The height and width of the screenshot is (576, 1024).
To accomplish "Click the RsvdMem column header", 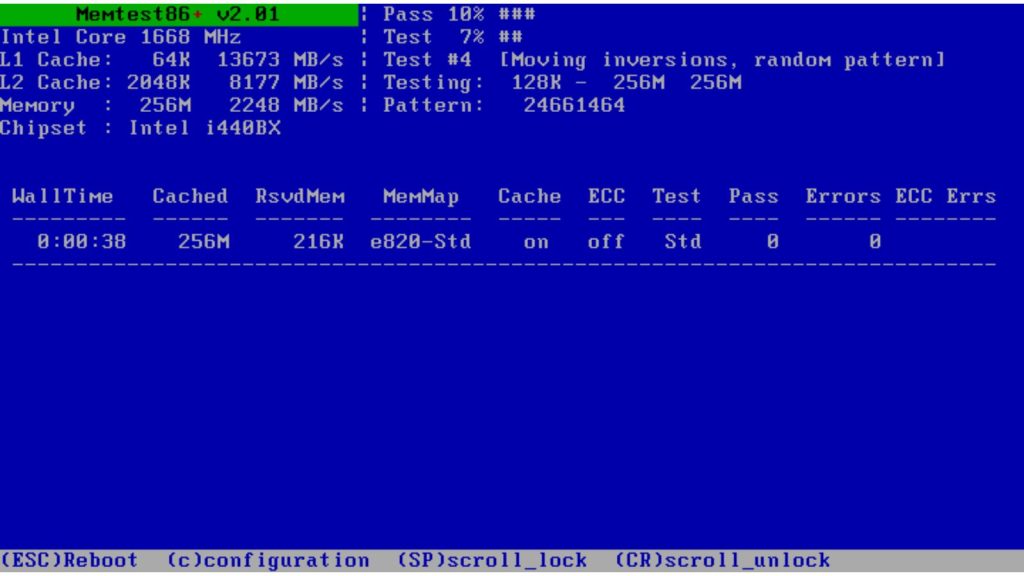I will pos(300,196).
